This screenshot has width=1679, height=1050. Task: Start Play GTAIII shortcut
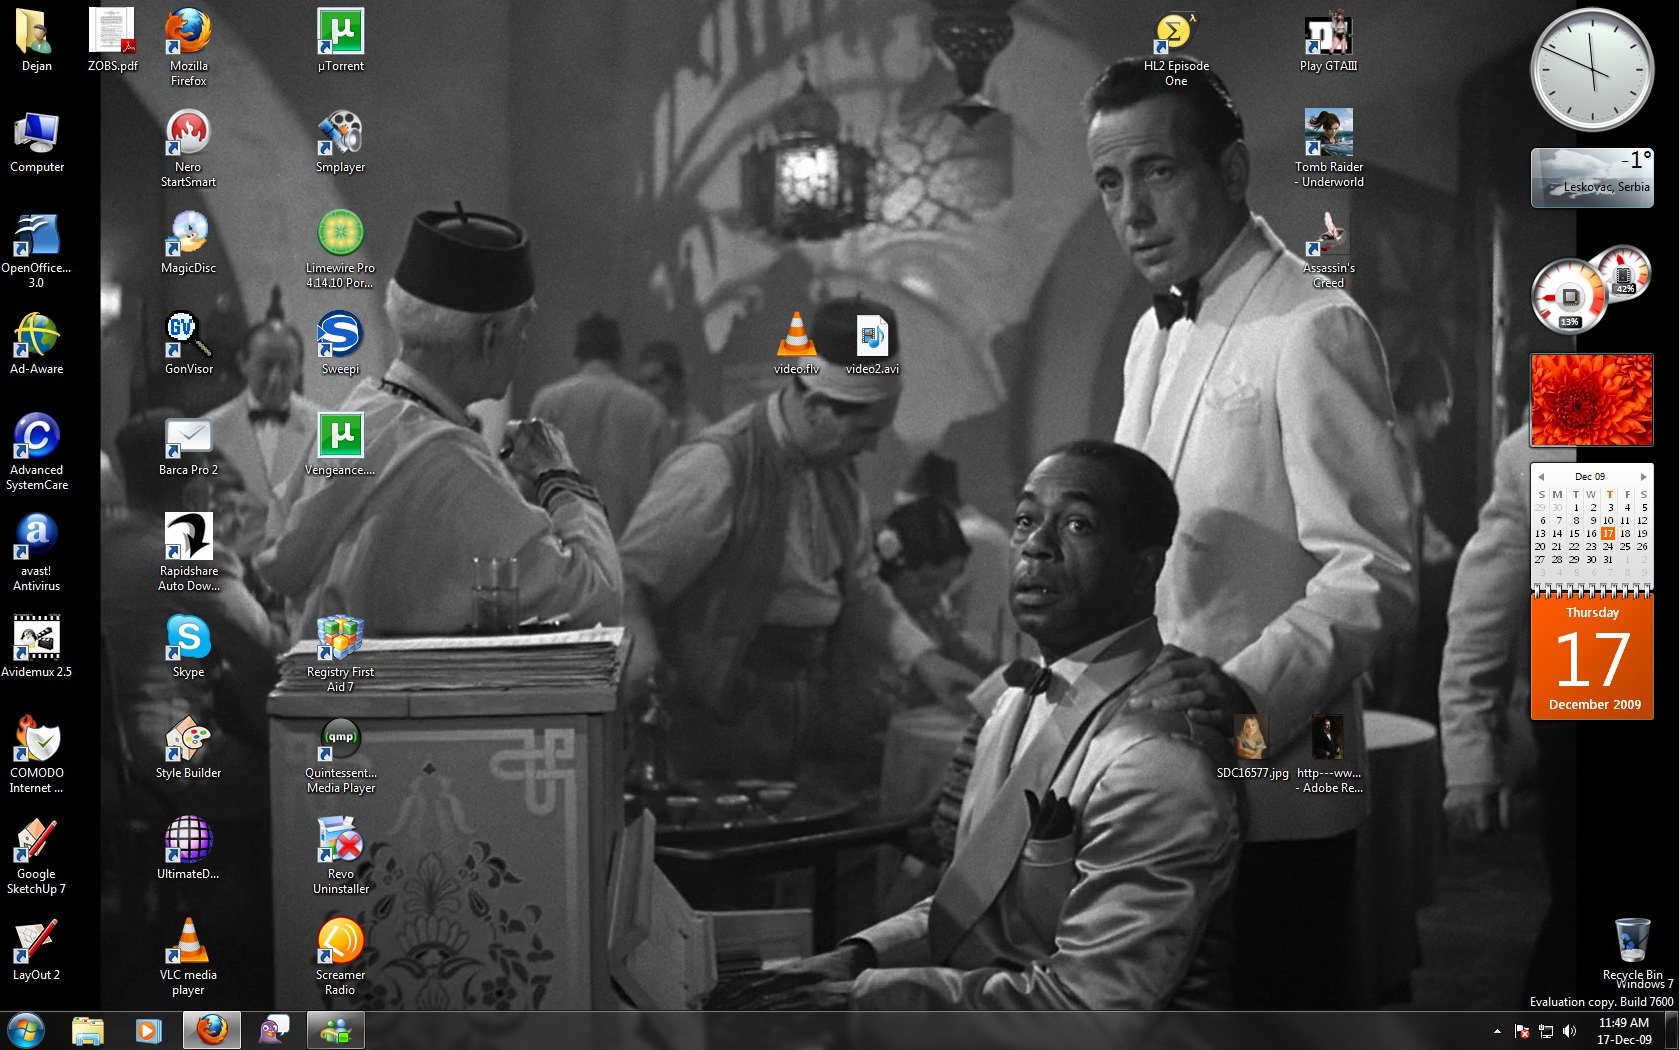[1328, 40]
